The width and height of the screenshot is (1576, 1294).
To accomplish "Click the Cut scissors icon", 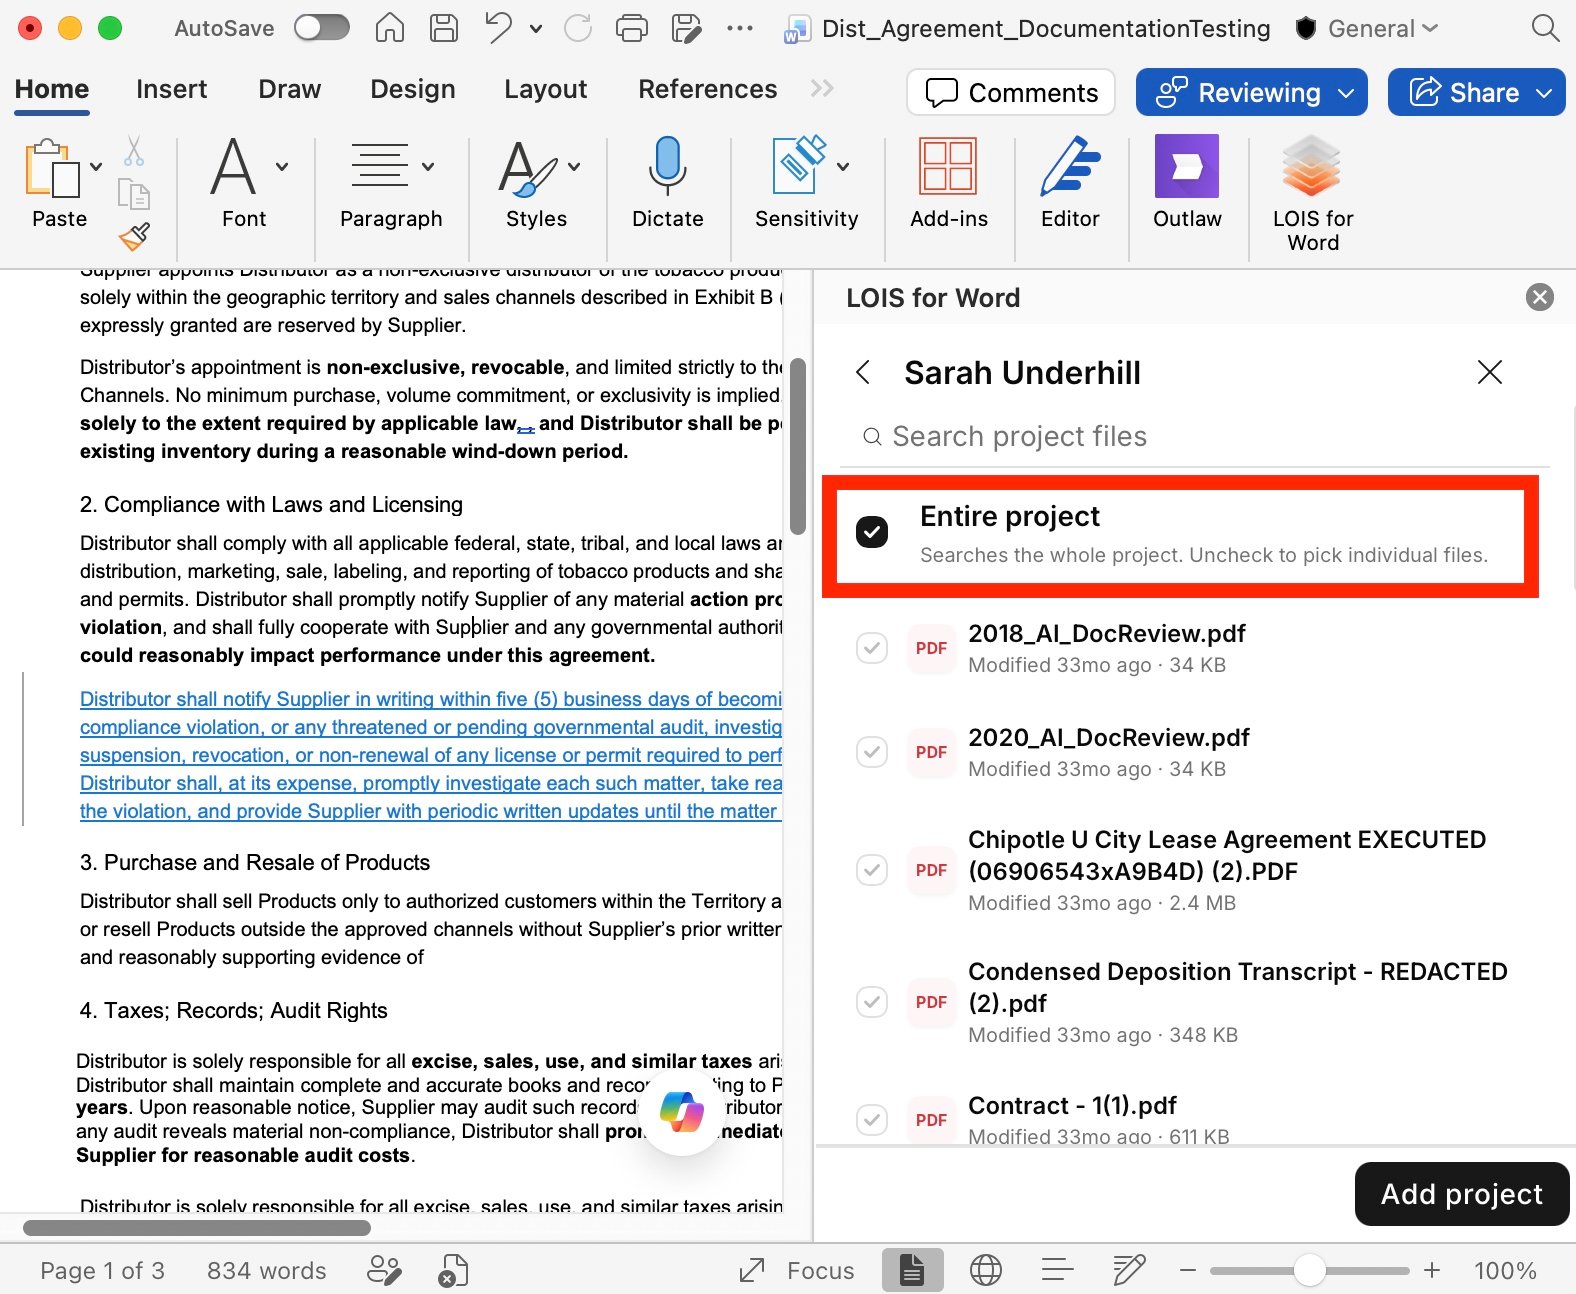I will (x=134, y=151).
